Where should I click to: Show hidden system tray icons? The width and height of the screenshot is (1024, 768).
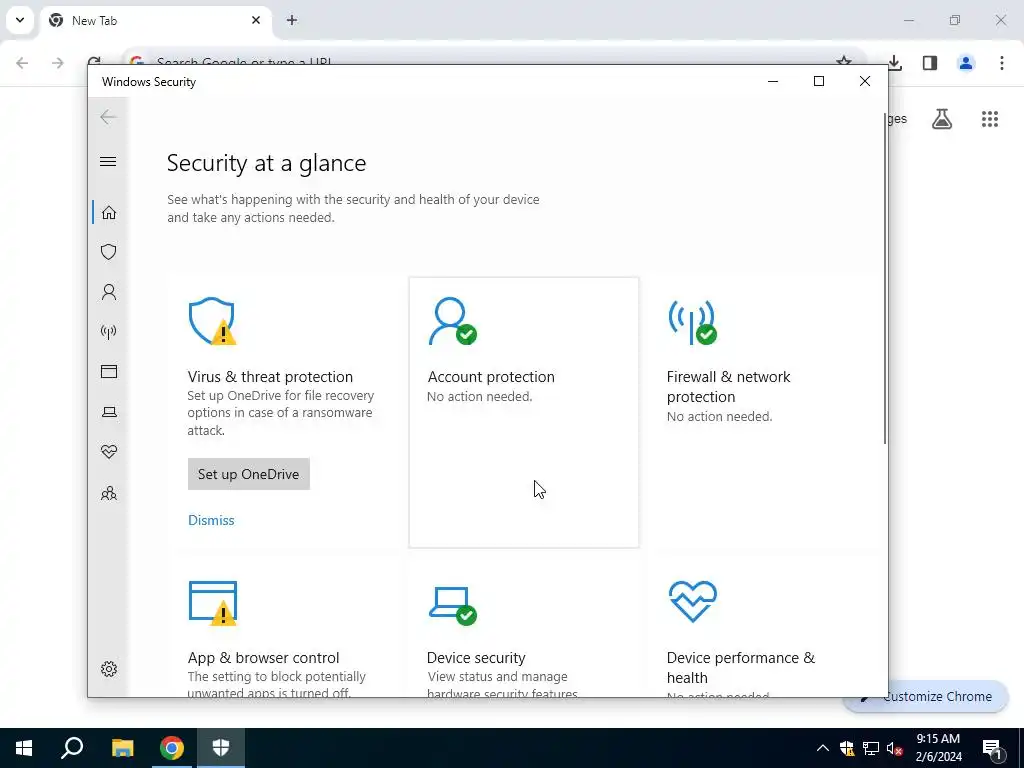point(823,748)
